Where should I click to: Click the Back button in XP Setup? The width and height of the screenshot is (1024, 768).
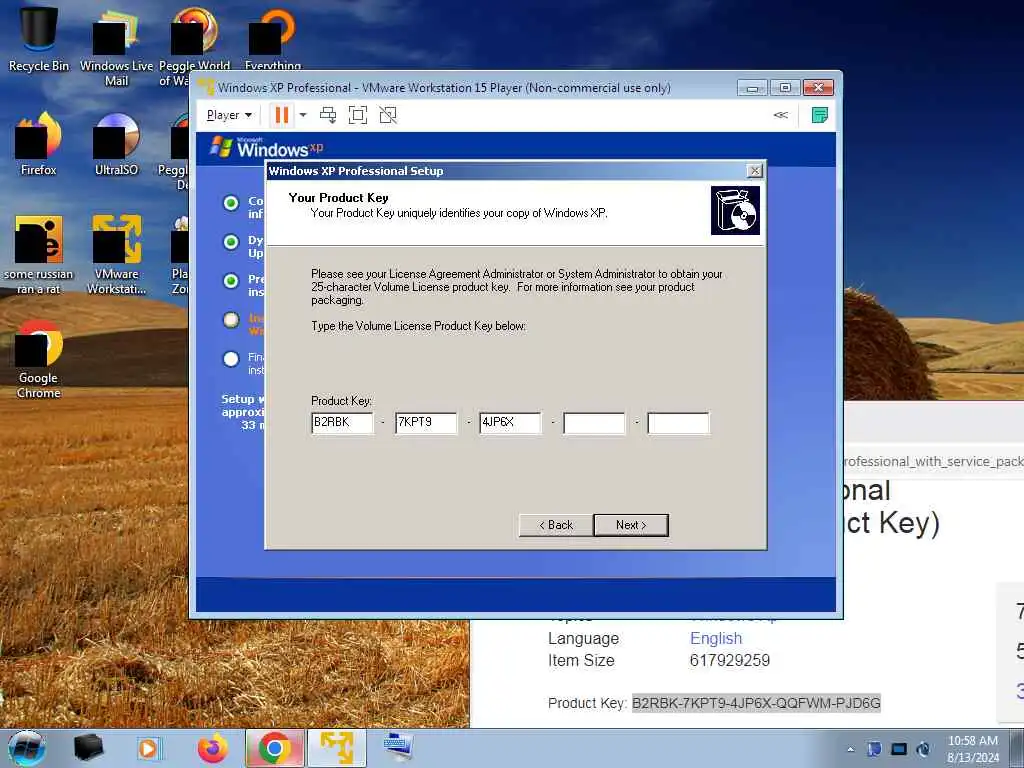(556, 525)
